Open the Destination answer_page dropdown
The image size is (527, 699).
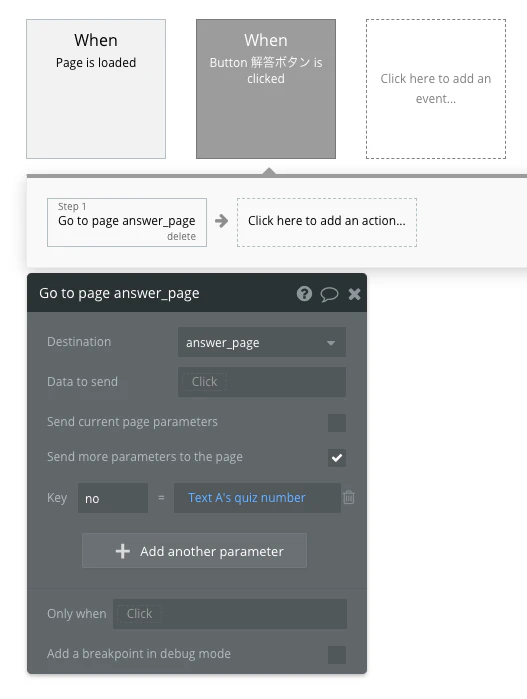click(262, 342)
